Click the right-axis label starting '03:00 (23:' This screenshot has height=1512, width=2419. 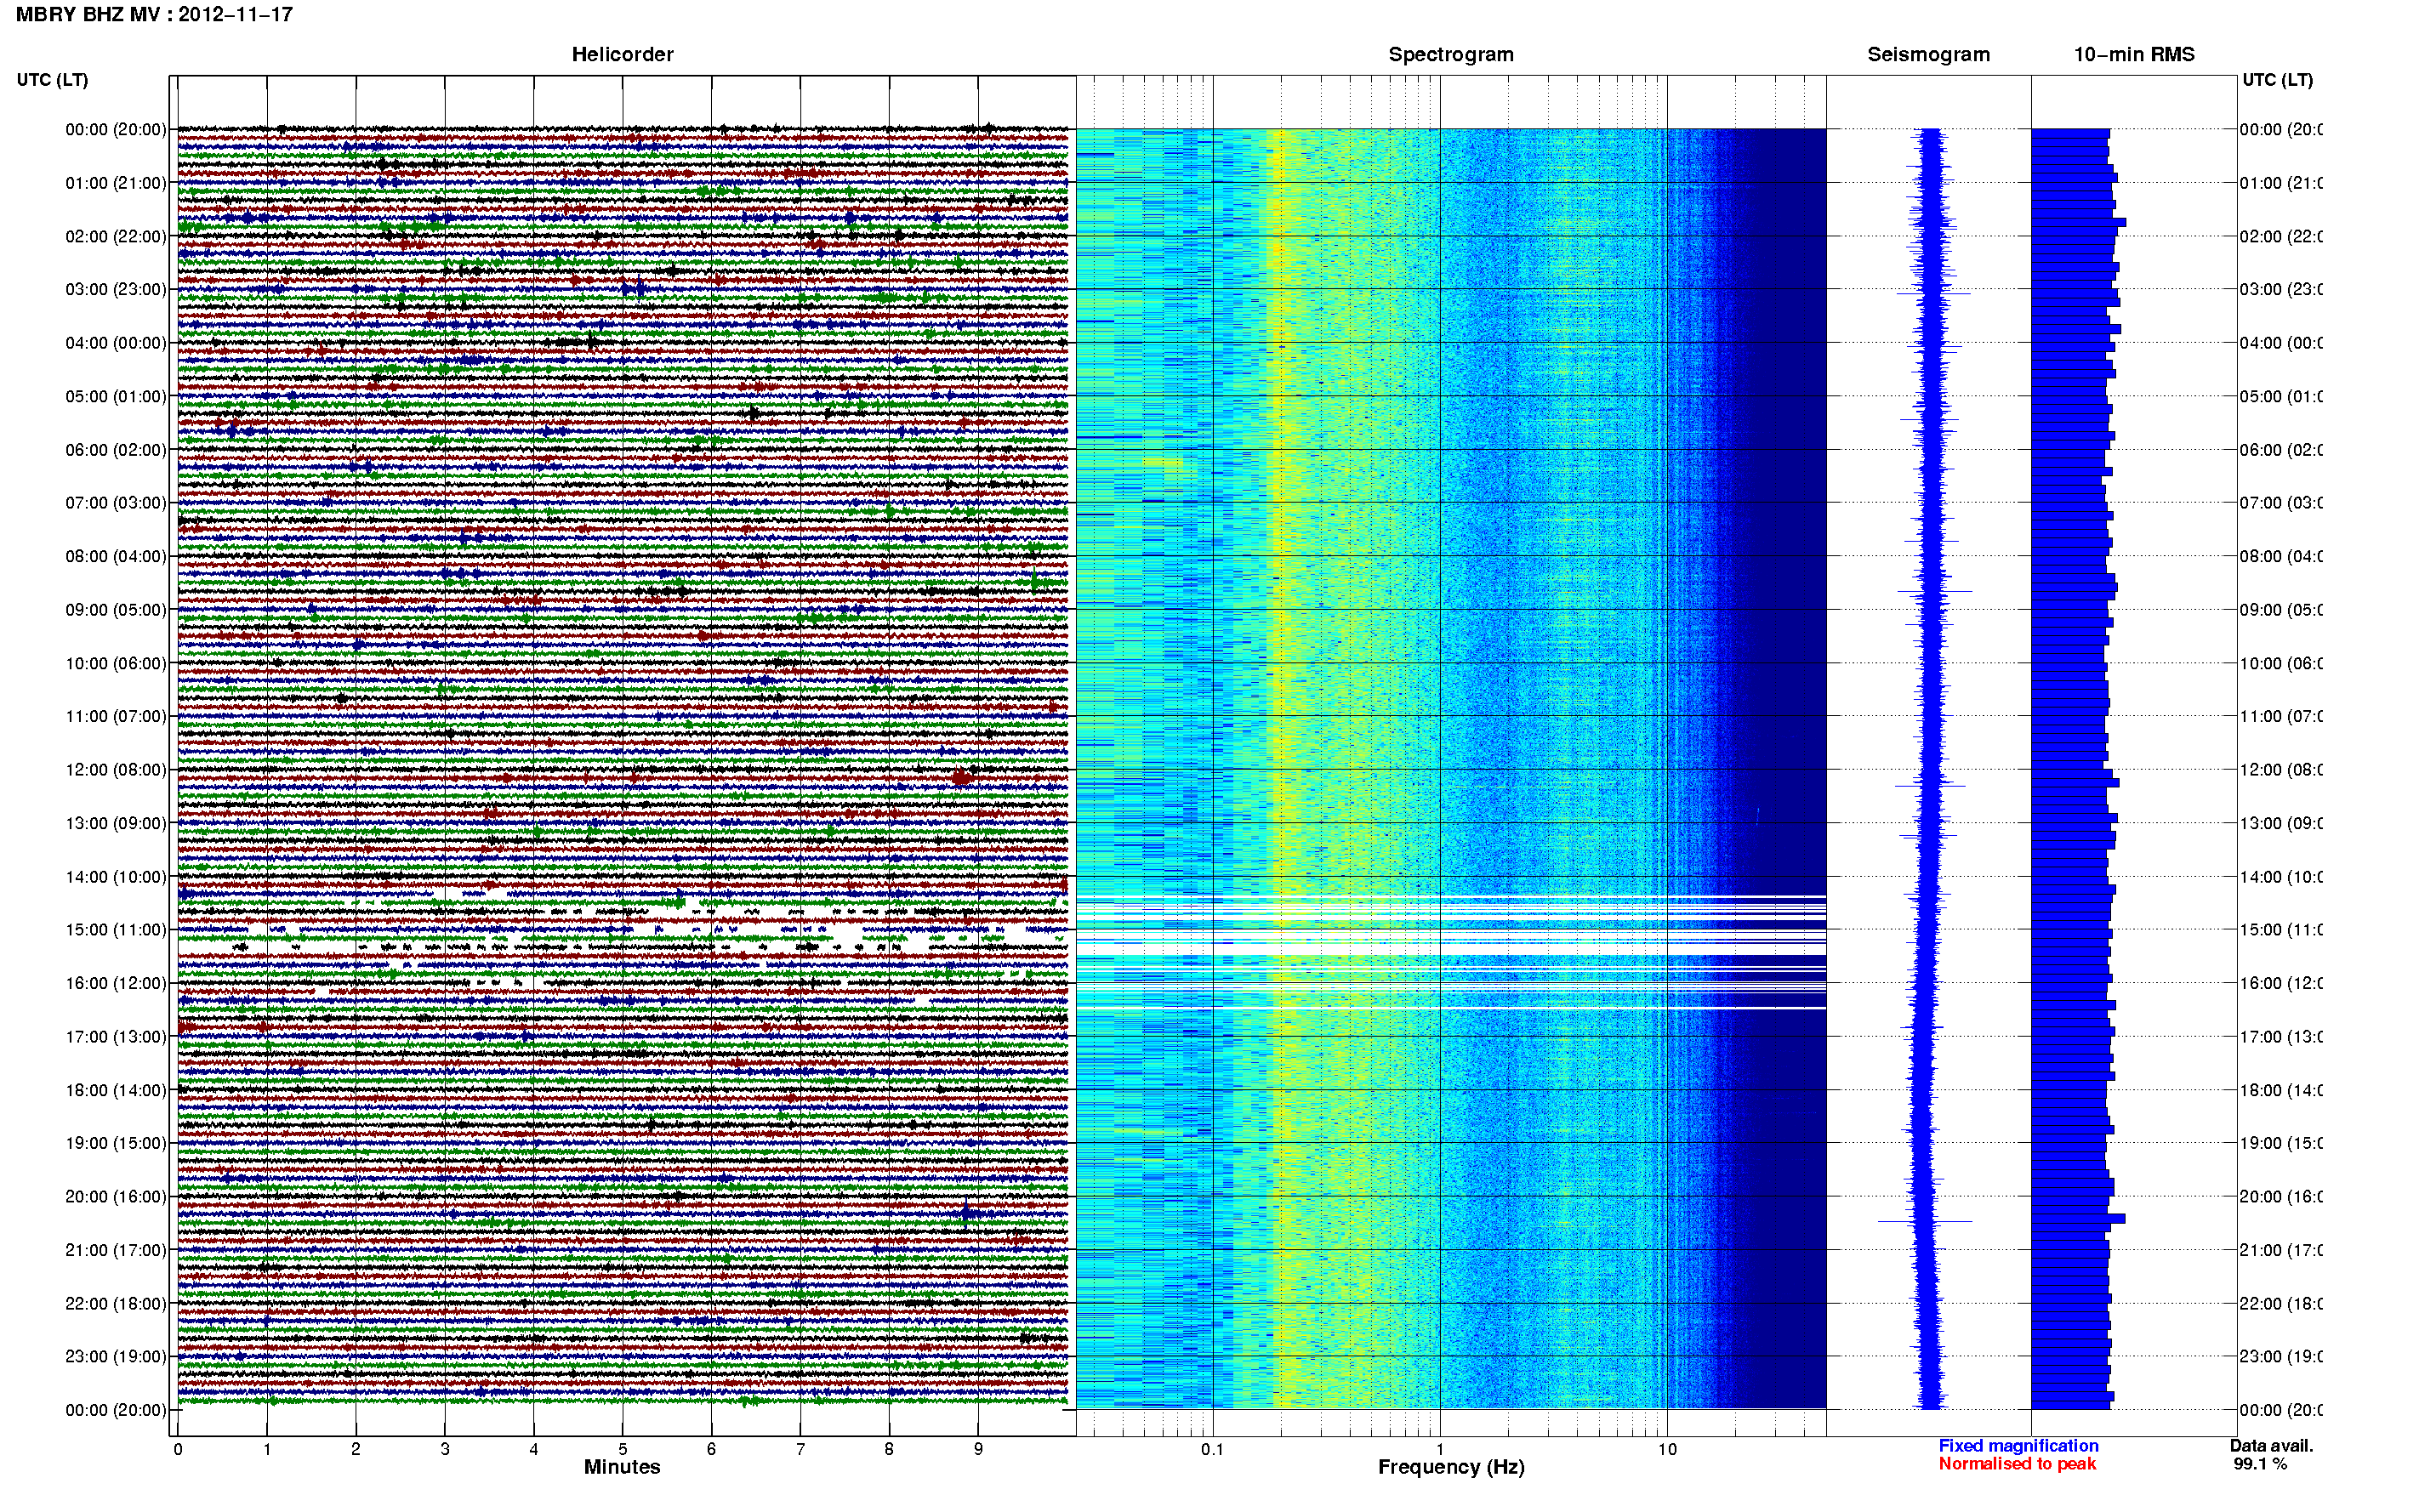tap(2281, 289)
